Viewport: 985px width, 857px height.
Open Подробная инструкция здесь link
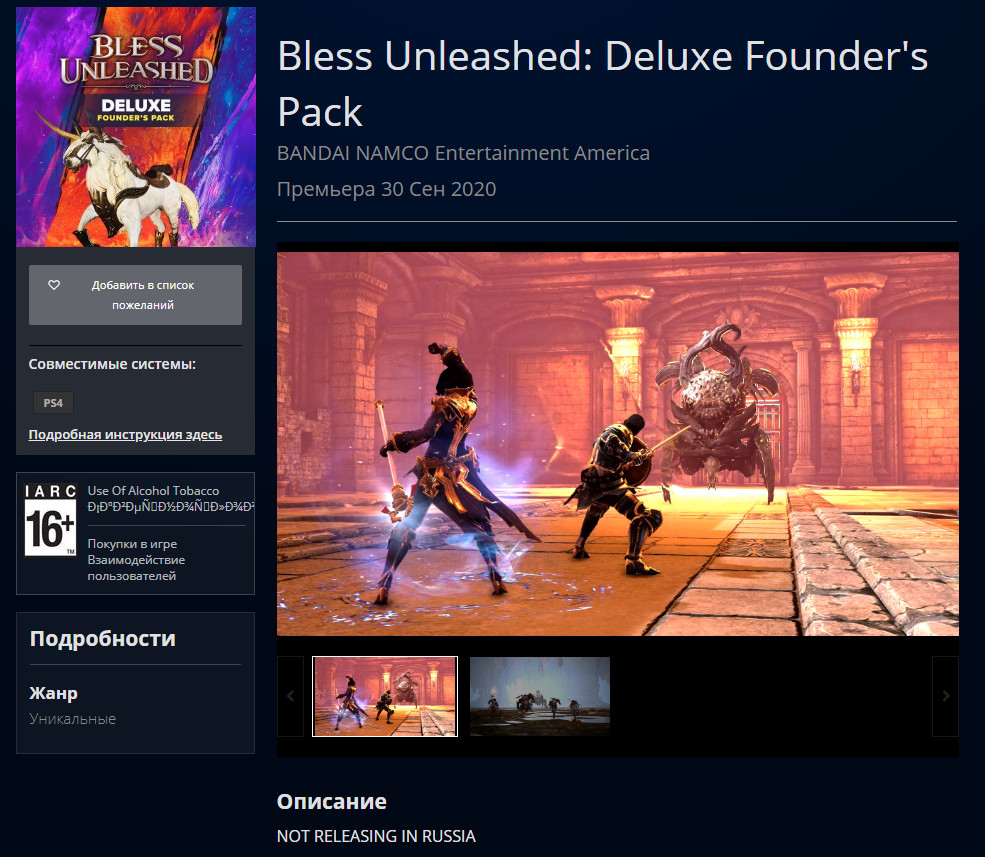[x=125, y=435]
